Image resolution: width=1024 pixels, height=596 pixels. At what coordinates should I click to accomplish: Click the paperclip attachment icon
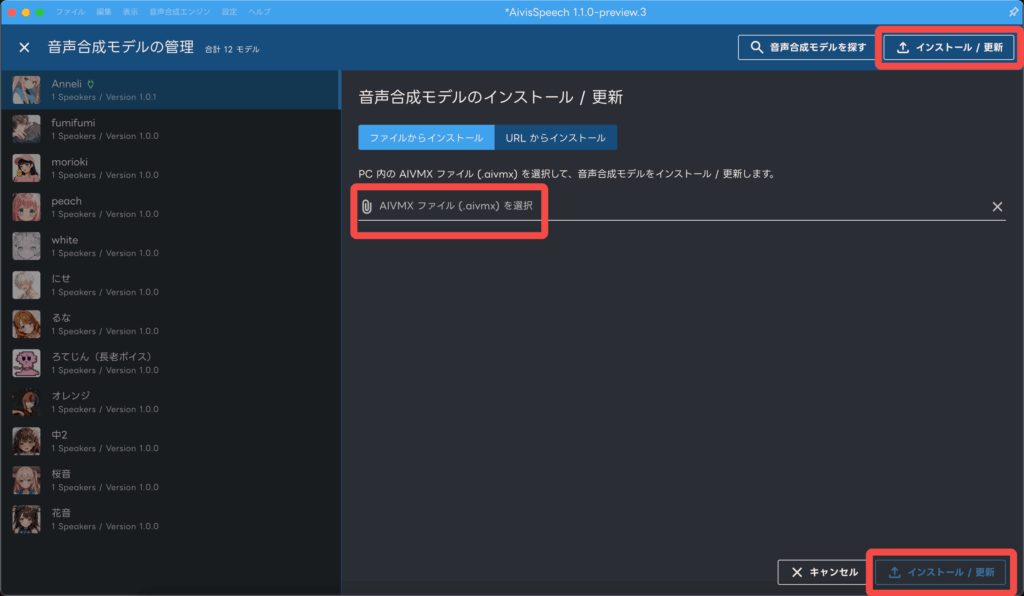pyautogui.click(x=366, y=206)
